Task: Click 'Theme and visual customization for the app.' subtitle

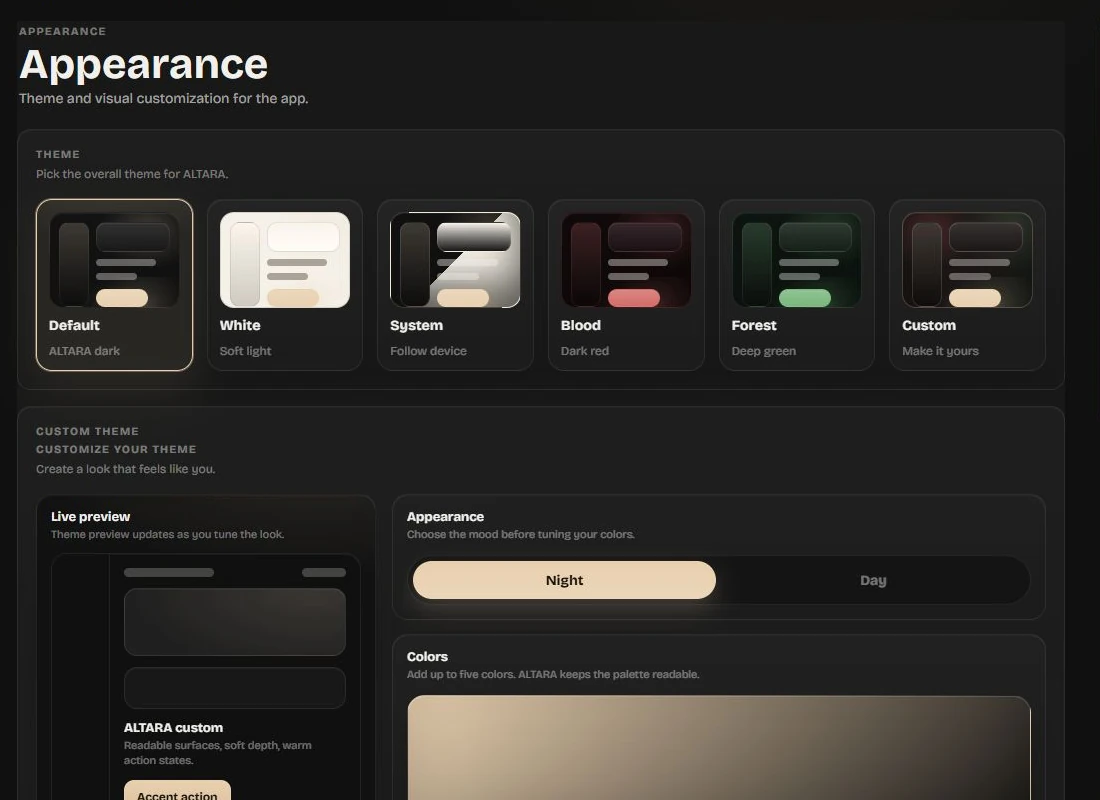Action: [163, 98]
